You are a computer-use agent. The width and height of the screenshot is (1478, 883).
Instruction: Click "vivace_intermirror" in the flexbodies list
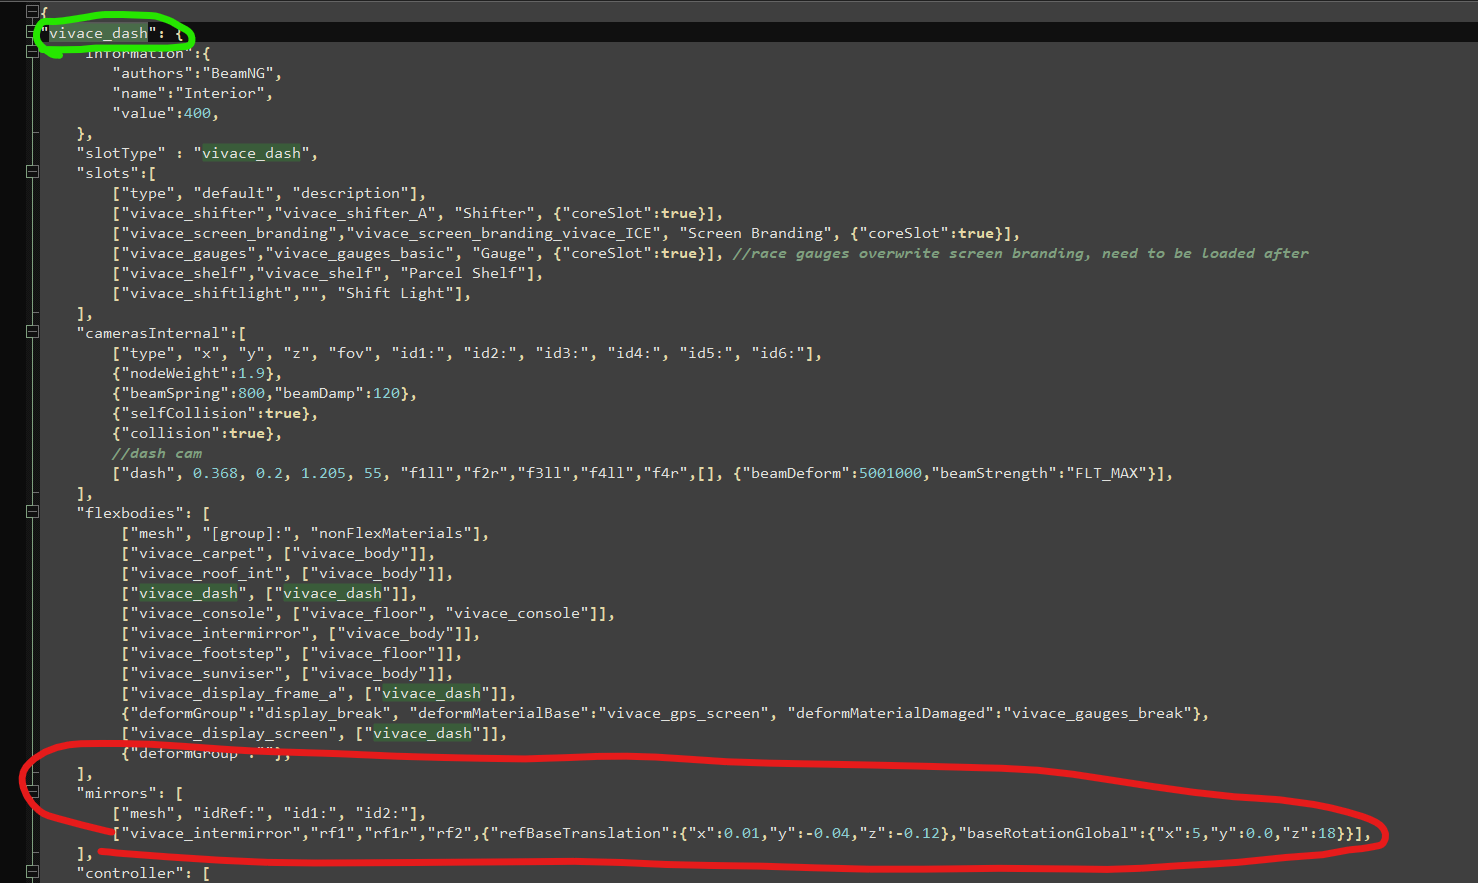pos(219,633)
